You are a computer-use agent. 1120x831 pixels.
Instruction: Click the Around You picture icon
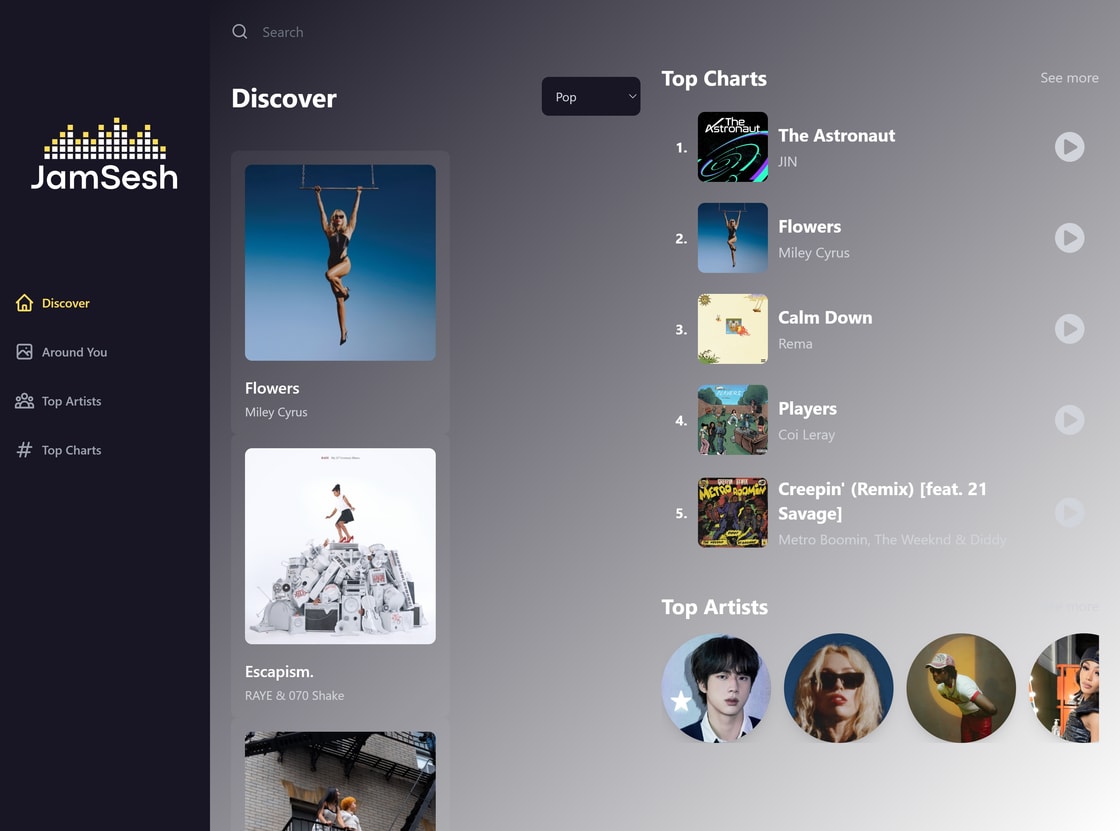click(24, 352)
